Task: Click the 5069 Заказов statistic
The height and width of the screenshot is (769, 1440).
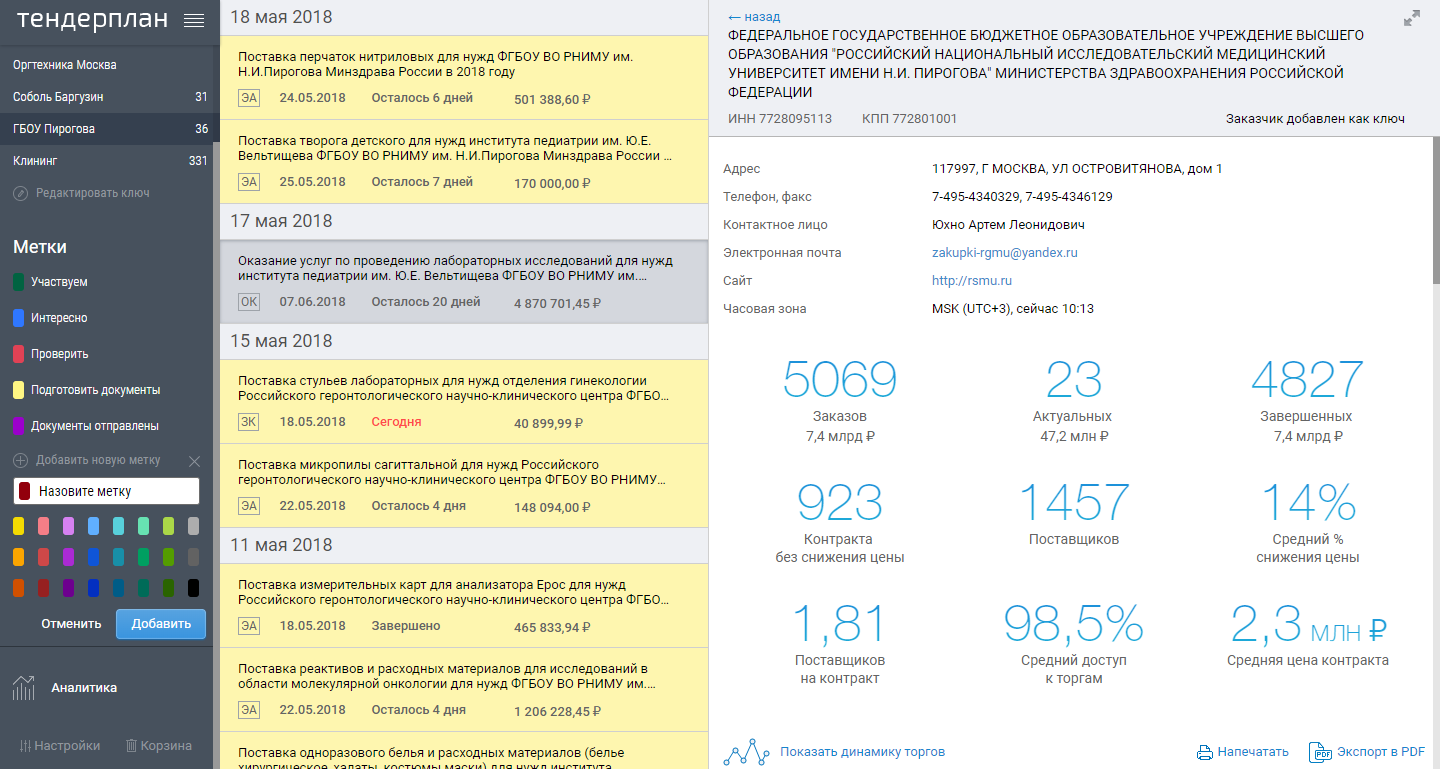Action: pyautogui.click(x=840, y=400)
